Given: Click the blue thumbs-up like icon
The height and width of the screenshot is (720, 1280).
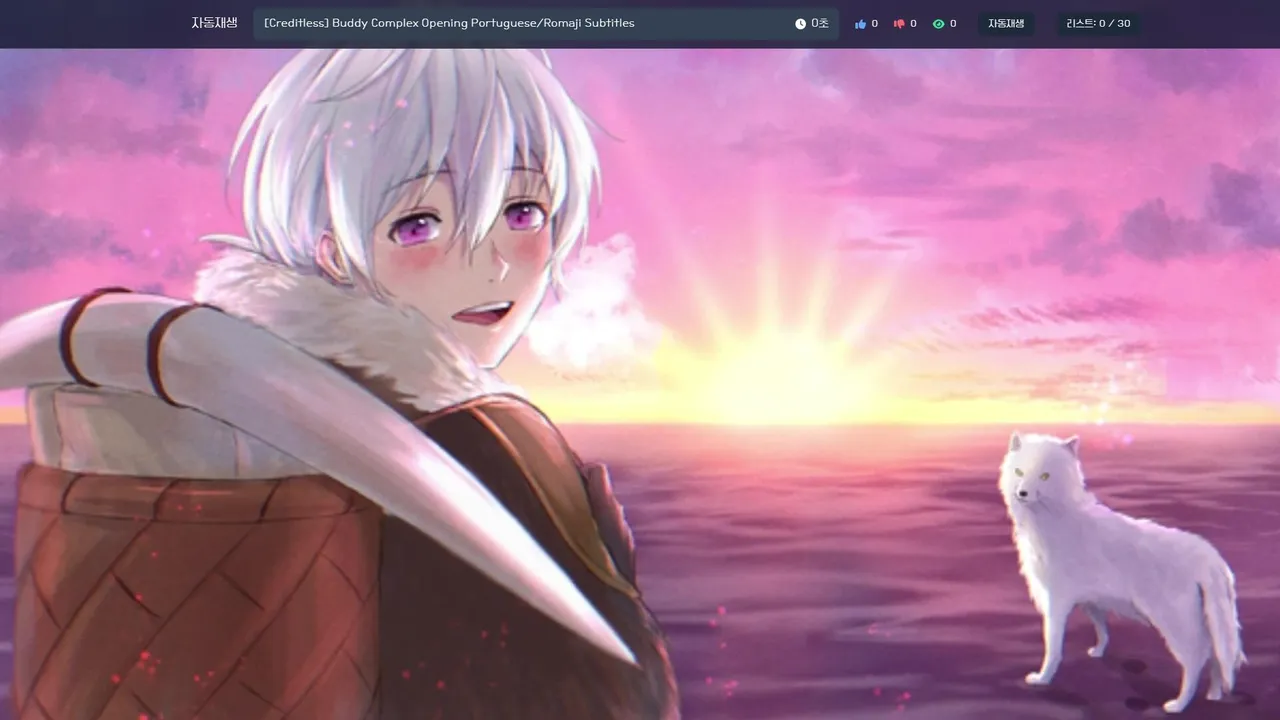Looking at the screenshot, I should (x=860, y=24).
